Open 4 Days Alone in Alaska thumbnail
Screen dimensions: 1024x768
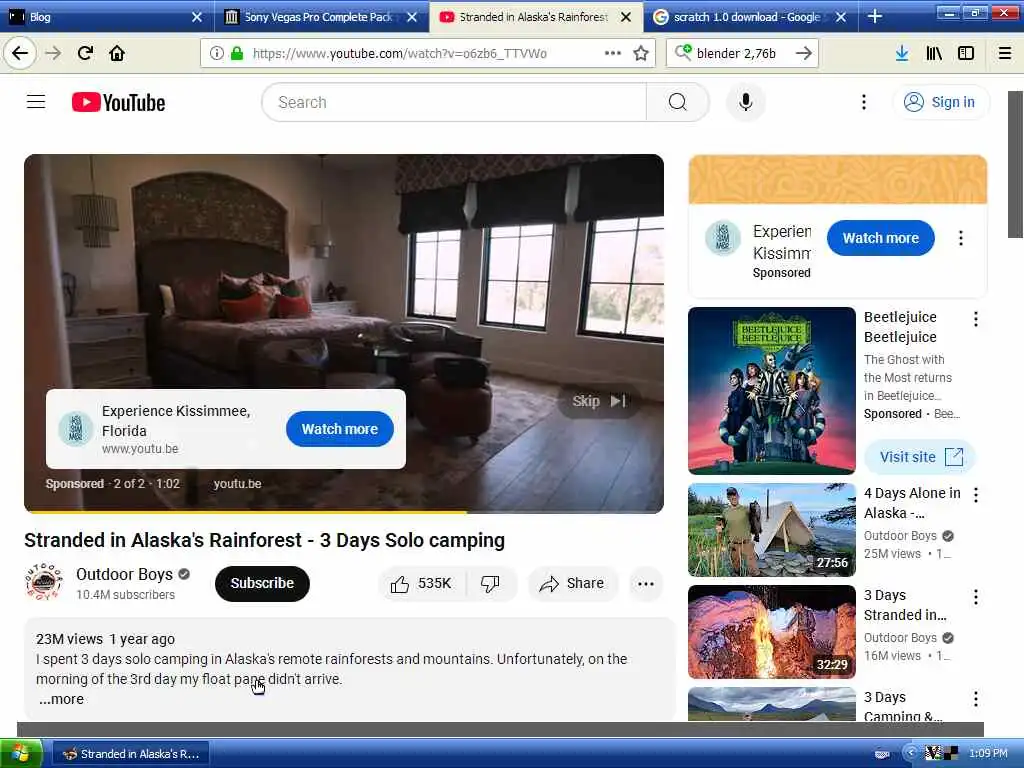(771, 530)
